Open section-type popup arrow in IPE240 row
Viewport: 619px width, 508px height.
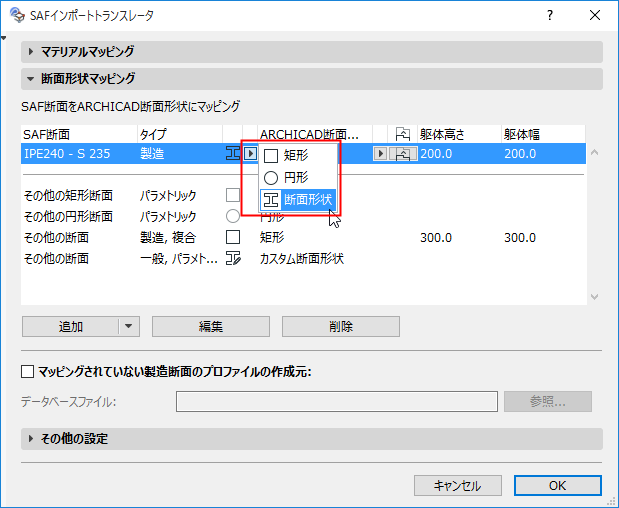pyautogui.click(x=250, y=153)
